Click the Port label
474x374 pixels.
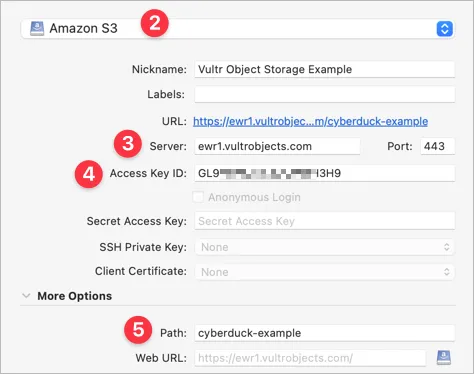(x=400, y=146)
